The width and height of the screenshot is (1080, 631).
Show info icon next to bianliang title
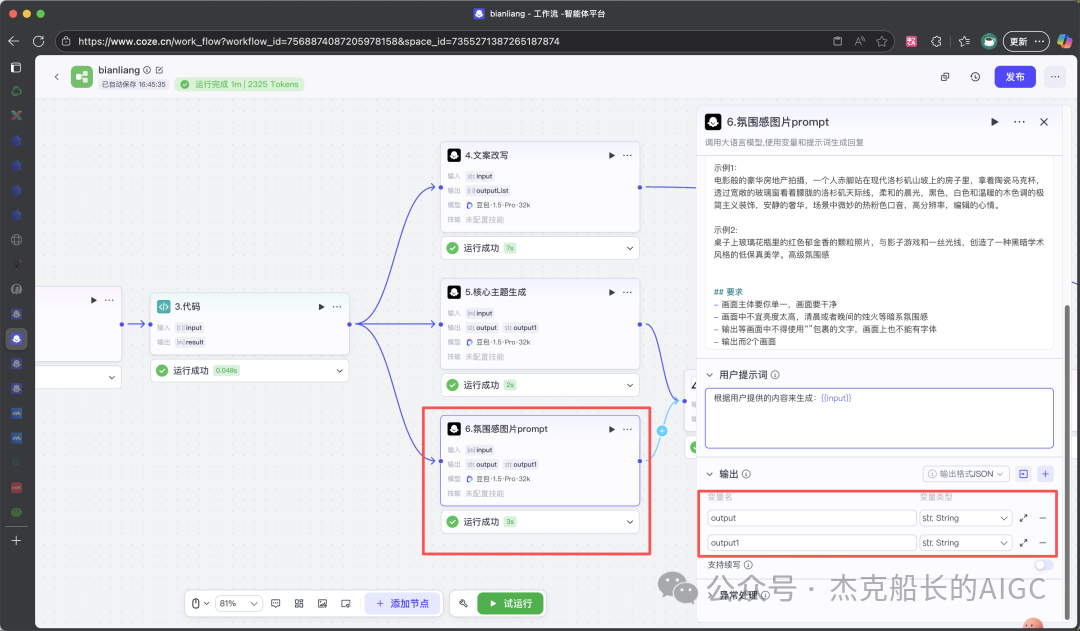147,70
